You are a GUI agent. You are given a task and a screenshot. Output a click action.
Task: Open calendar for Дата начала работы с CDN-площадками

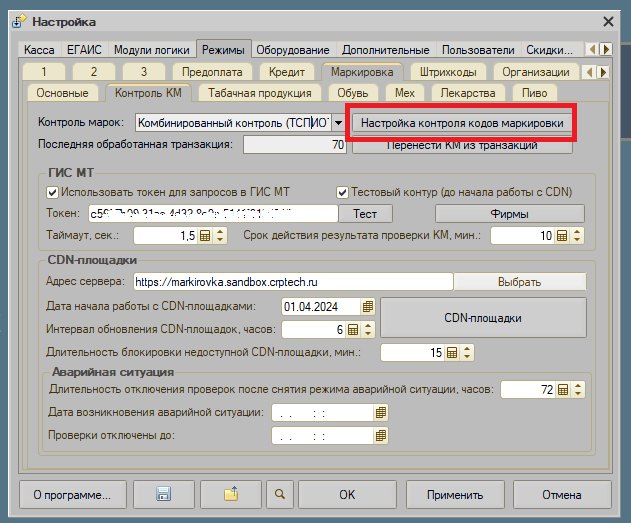pyautogui.click(x=367, y=307)
